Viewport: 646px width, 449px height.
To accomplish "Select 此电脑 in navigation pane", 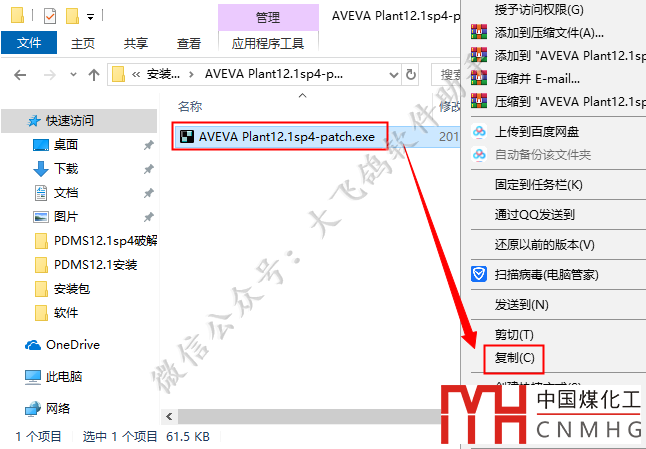I will point(64,377).
